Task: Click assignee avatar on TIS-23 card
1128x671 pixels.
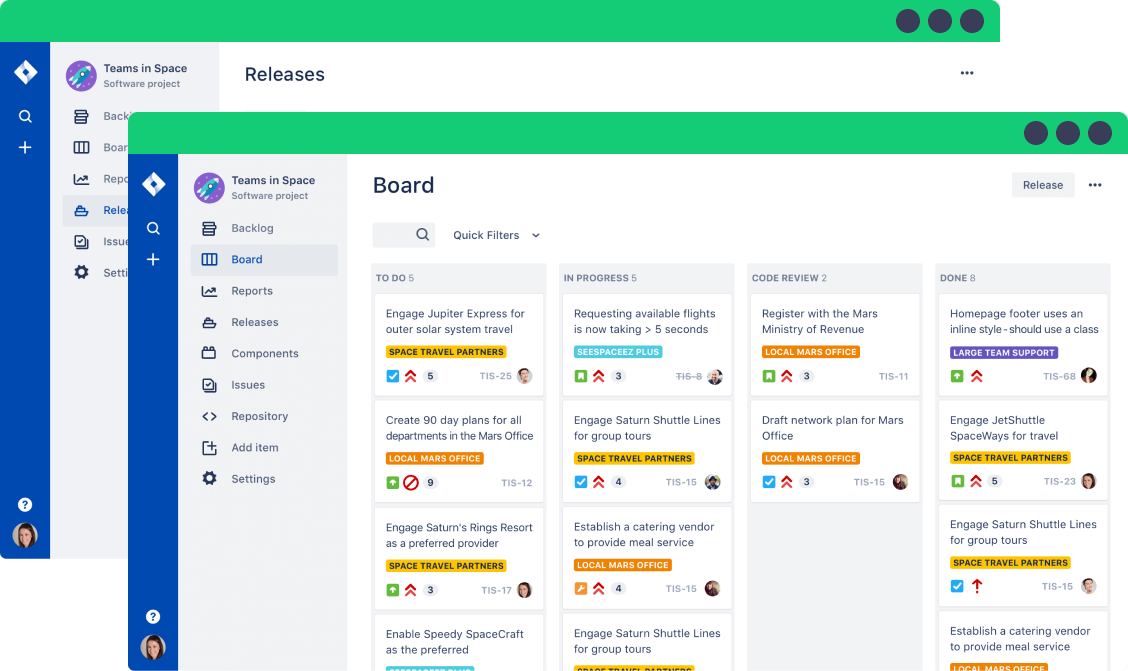Action: [x=1088, y=481]
